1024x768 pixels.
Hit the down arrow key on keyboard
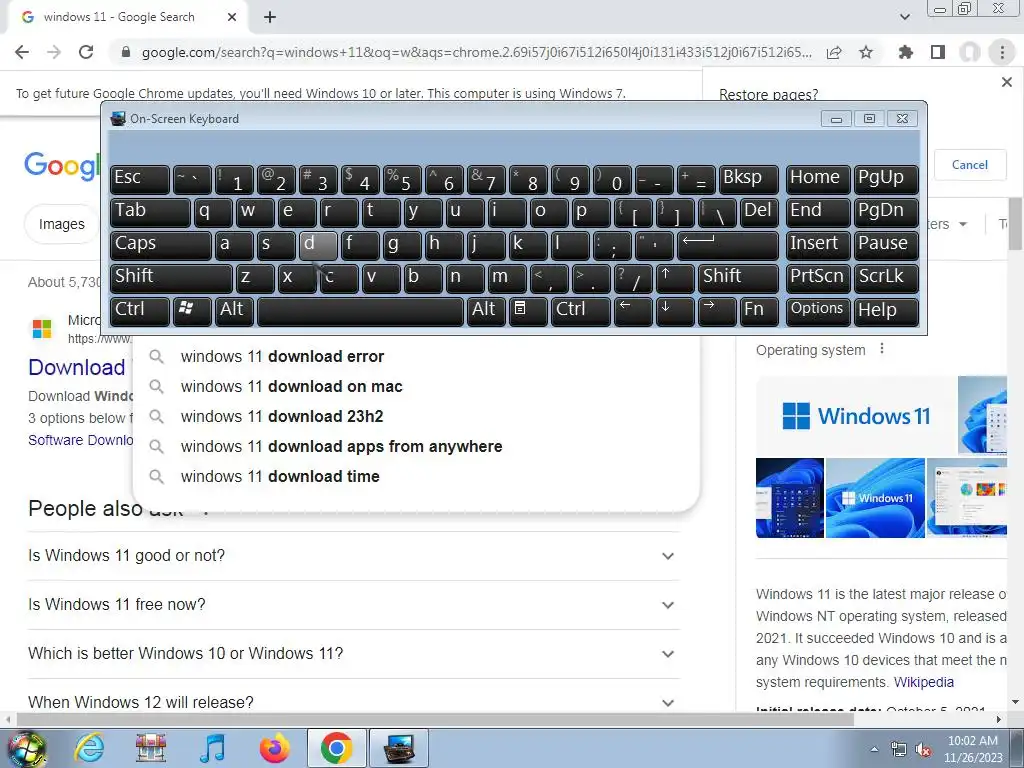click(675, 310)
